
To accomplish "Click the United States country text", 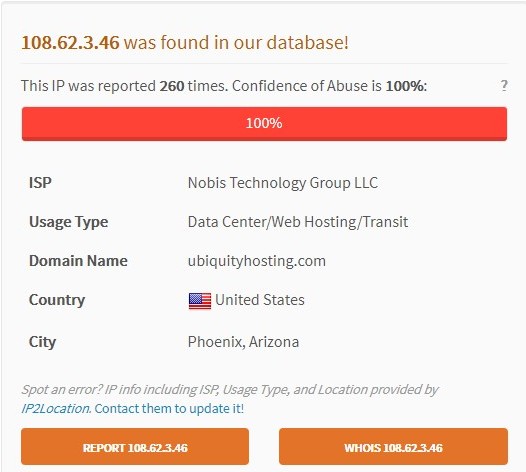I will [260, 300].
